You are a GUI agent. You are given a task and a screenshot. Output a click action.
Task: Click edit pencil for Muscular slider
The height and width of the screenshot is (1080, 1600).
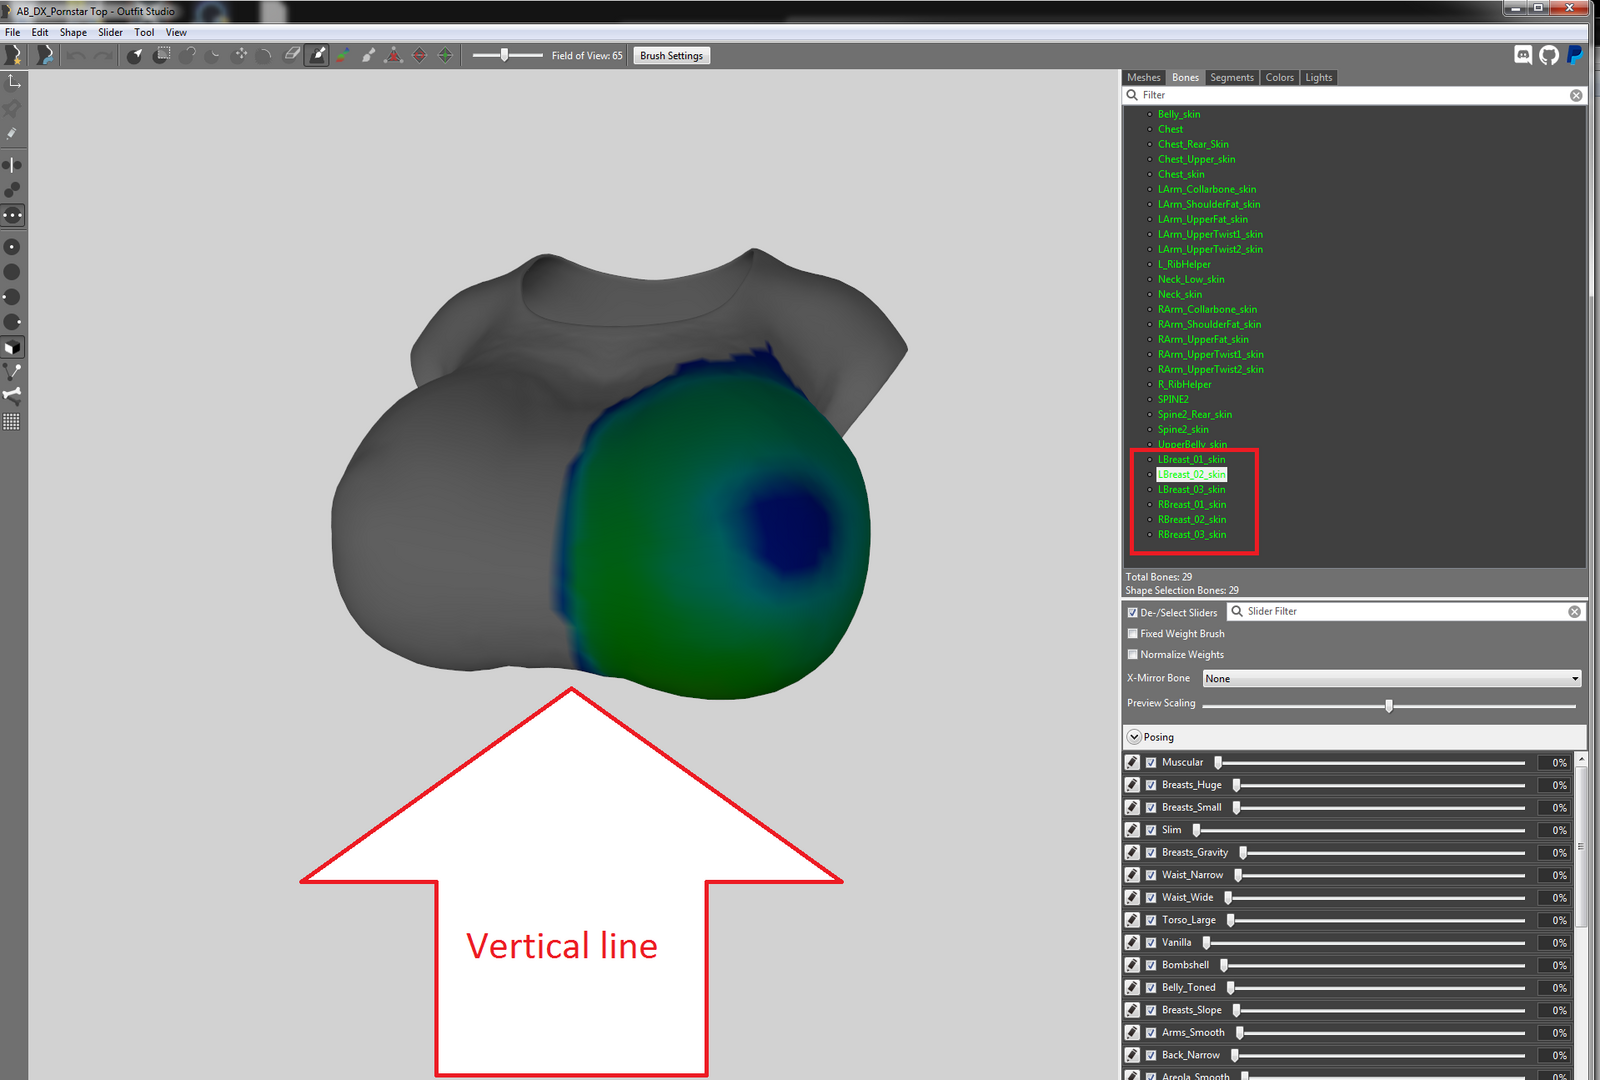[x=1132, y=762]
